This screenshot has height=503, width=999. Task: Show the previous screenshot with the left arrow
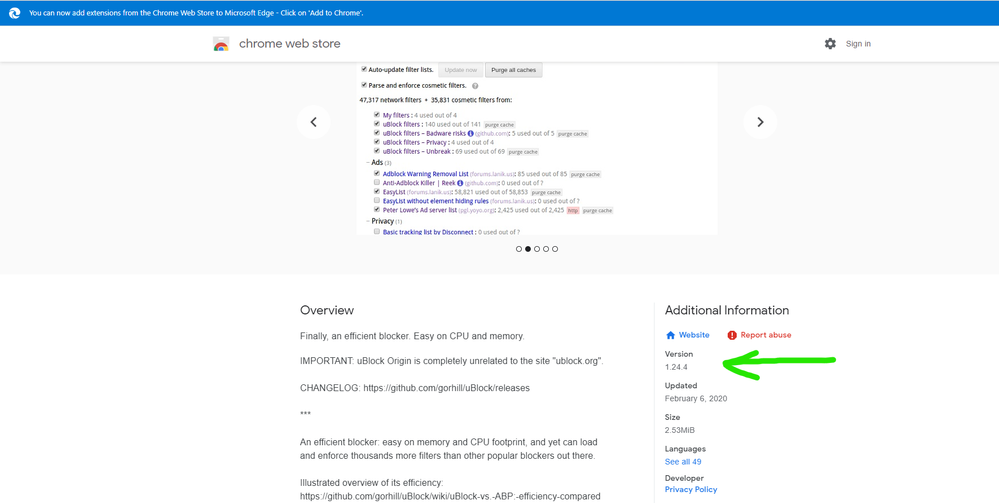pos(313,122)
